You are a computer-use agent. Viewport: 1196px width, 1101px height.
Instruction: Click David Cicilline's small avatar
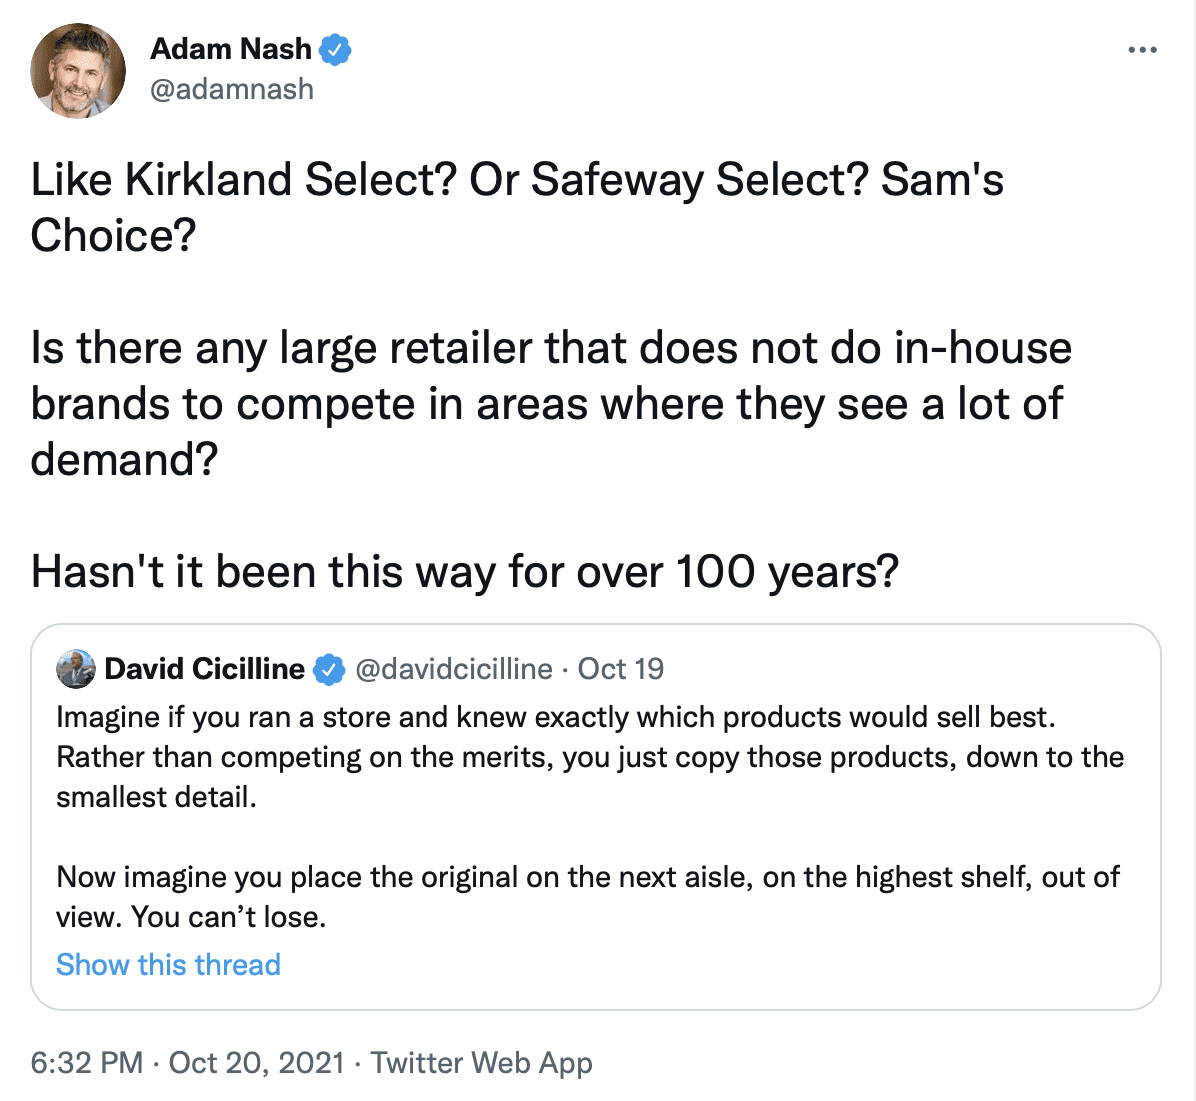(x=76, y=669)
